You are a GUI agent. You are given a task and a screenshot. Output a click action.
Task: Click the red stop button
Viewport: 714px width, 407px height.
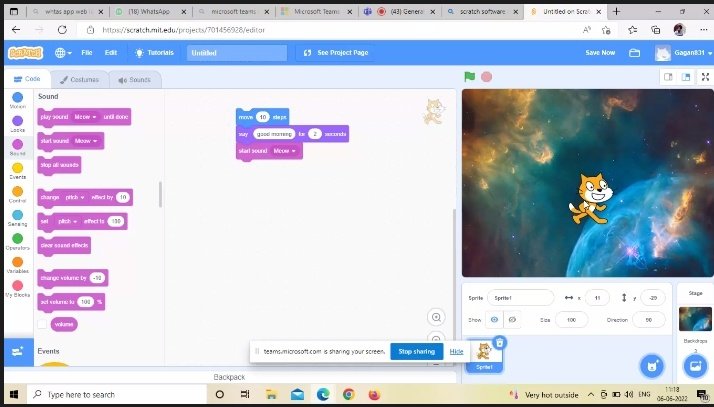(486, 76)
